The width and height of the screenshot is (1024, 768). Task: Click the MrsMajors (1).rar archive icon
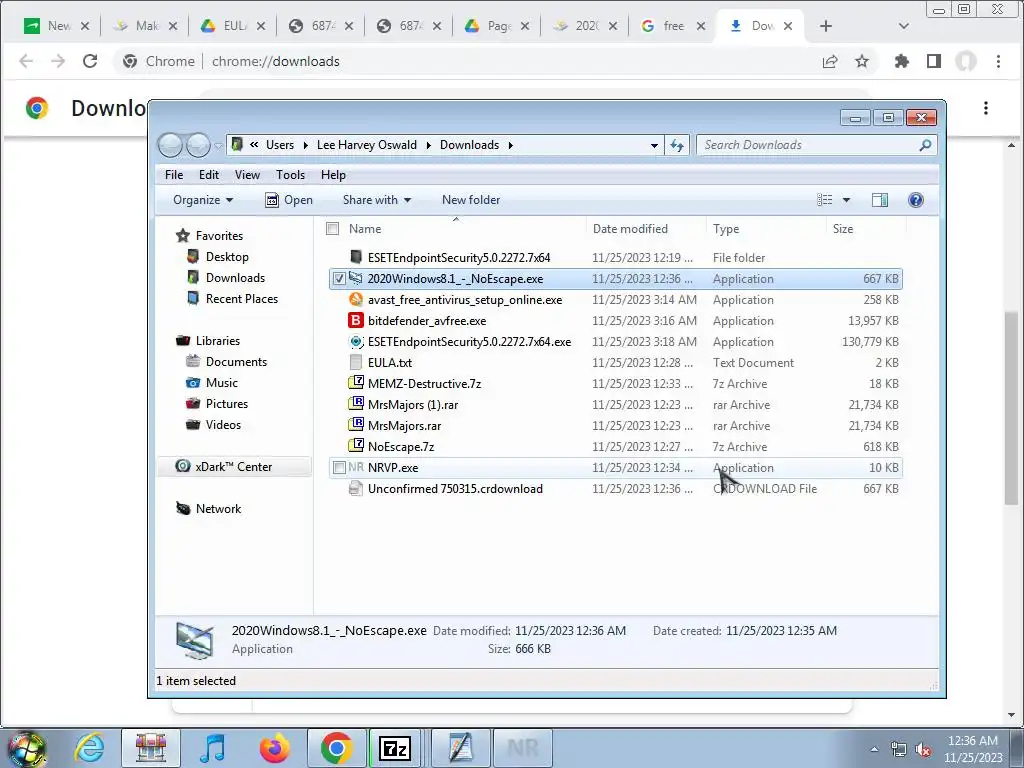click(x=356, y=404)
